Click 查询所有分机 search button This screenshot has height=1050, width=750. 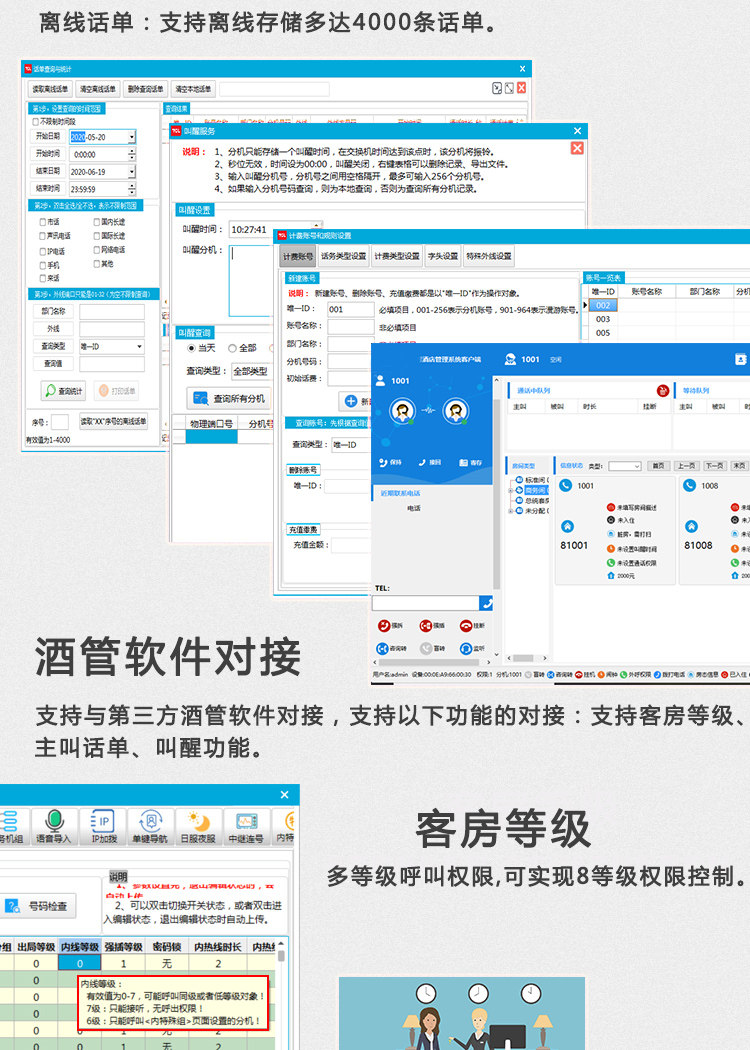tap(228, 398)
